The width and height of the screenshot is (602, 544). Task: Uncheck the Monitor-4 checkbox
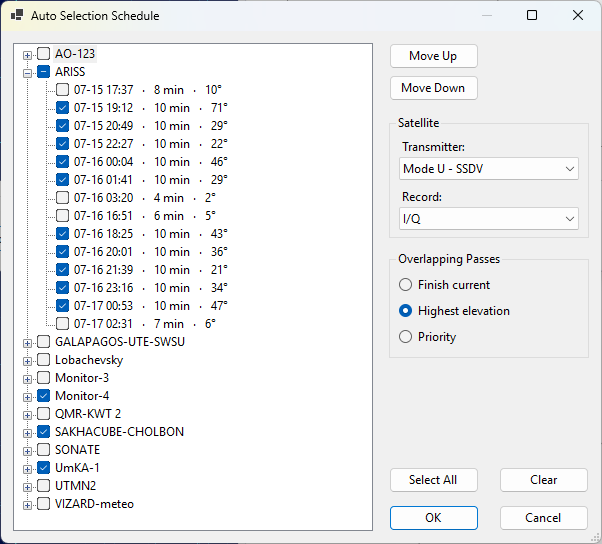click(x=44, y=396)
